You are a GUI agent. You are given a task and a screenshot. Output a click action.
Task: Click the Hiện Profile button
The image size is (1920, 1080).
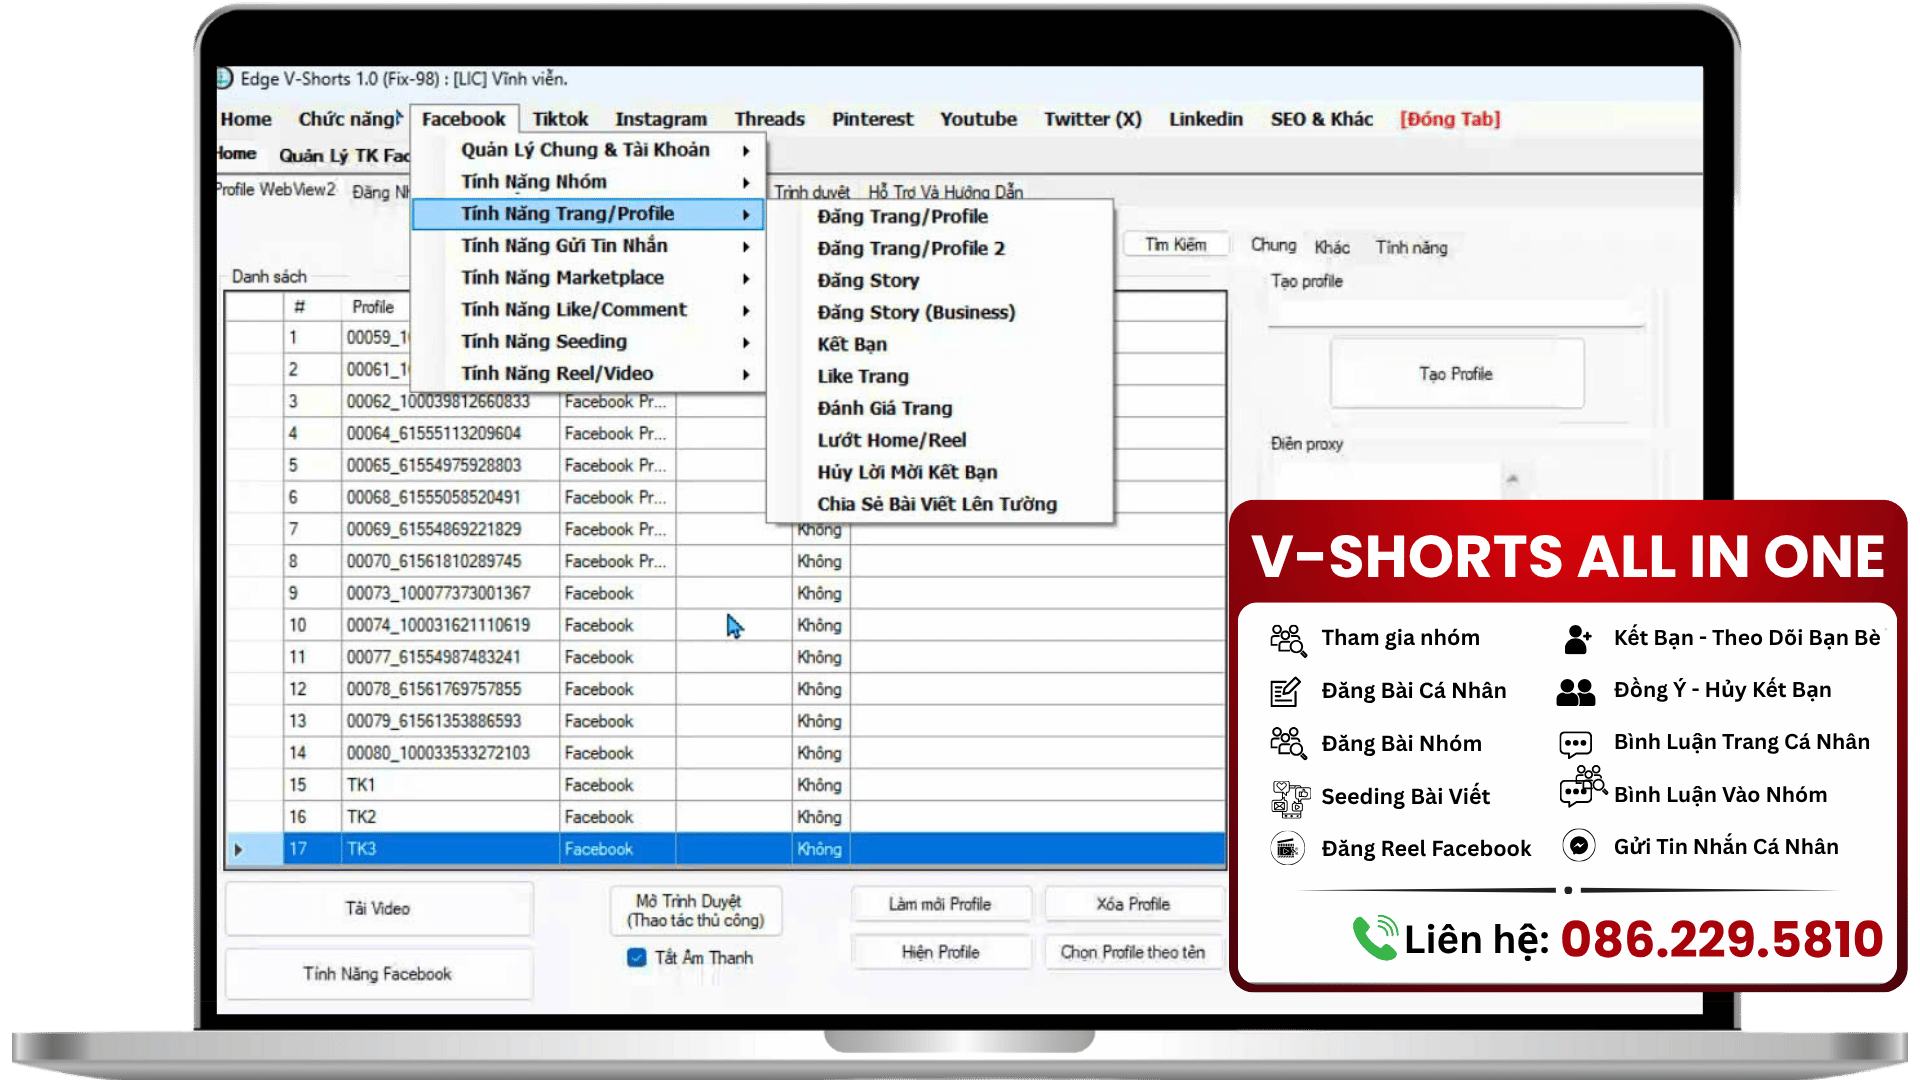(x=940, y=952)
